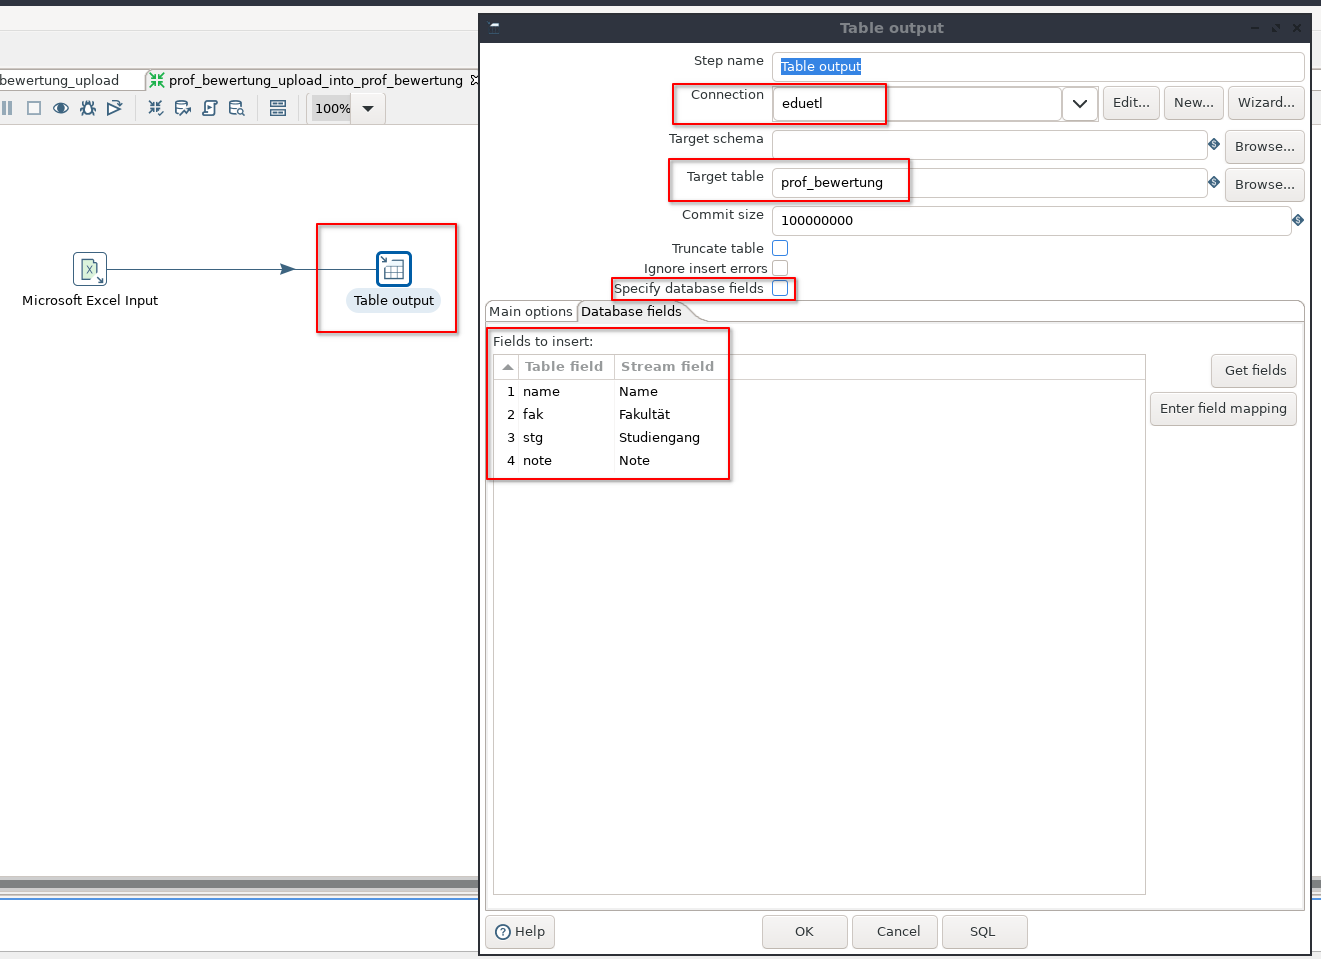Toggle Specify database fields checkbox
1321x959 pixels.
point(780,288)
